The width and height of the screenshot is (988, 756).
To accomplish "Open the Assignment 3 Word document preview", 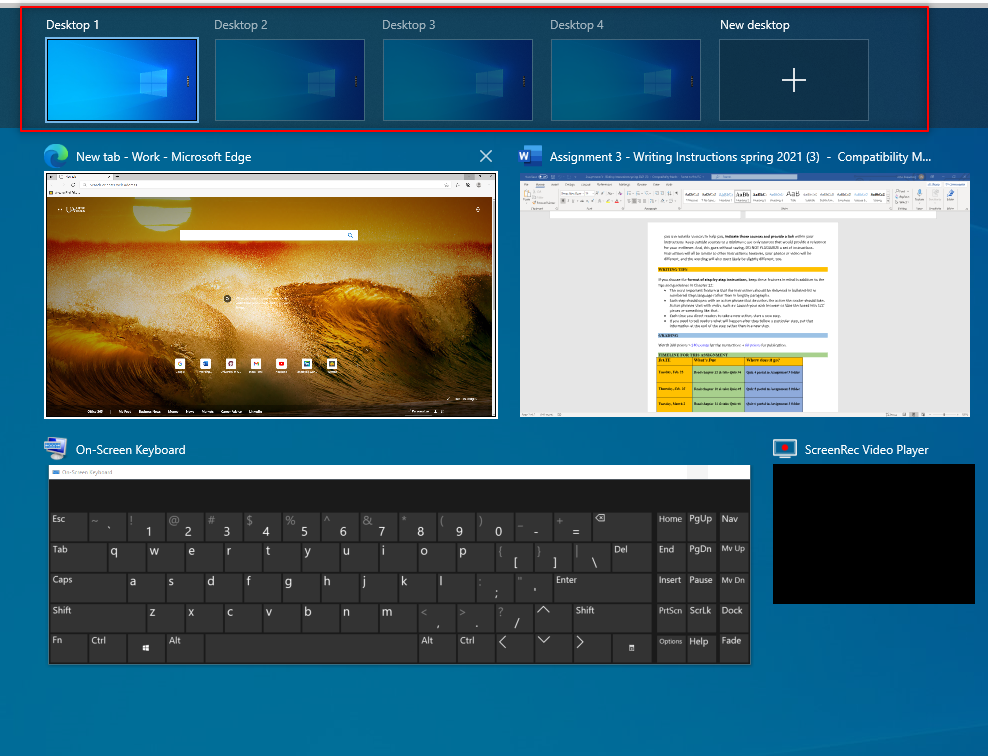I will 745,295.
